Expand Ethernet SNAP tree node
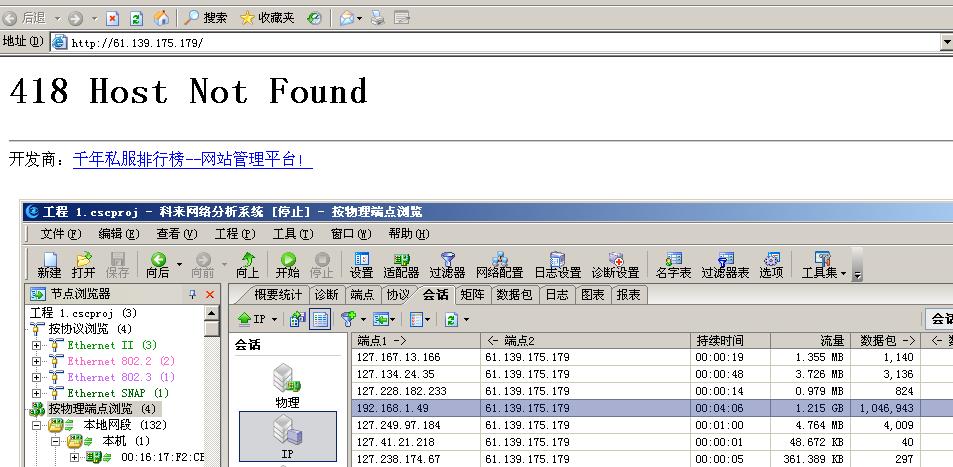The height and width of the screenshot is (467, 953). pos(36,393)
